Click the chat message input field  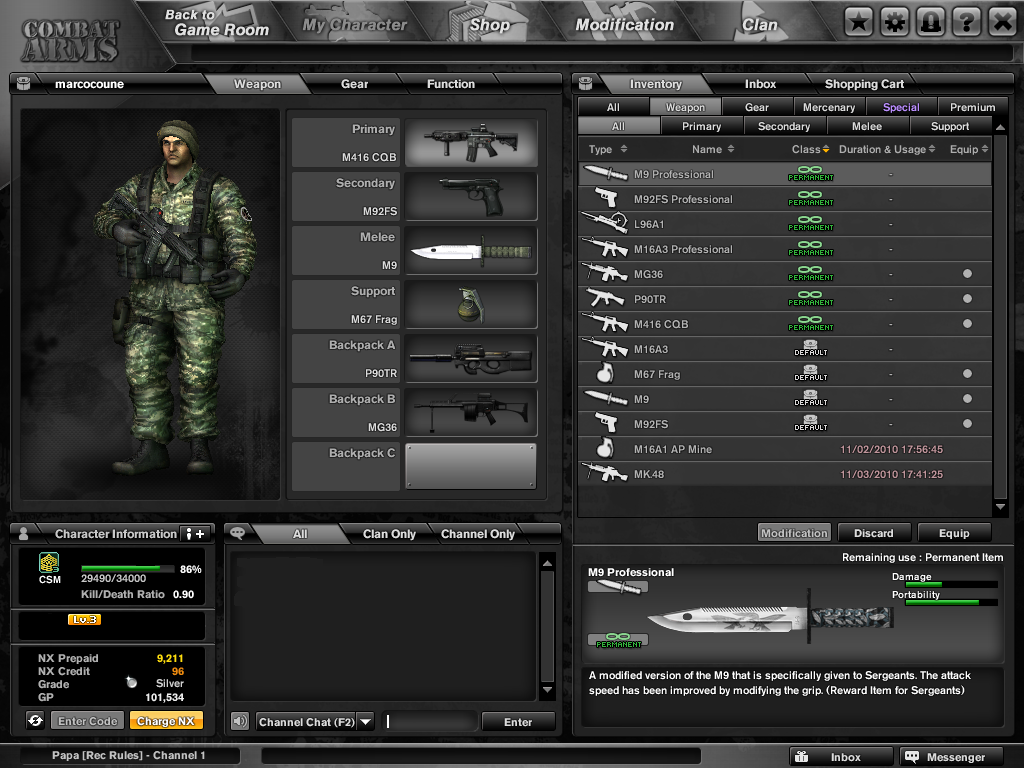(x=430, y=722)
